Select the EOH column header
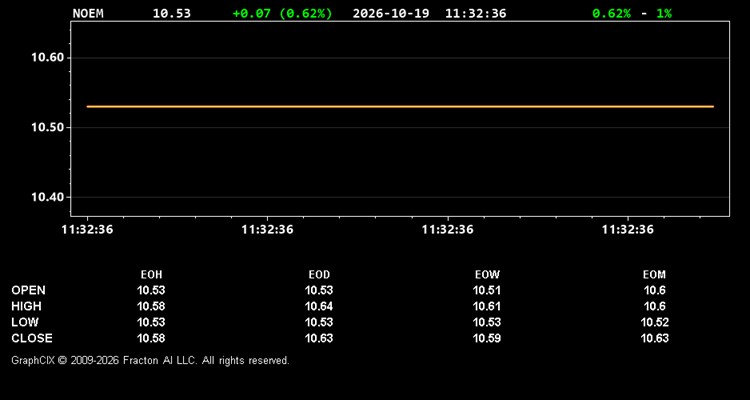This screenshot has width=750, height=400. click(151, 275)
